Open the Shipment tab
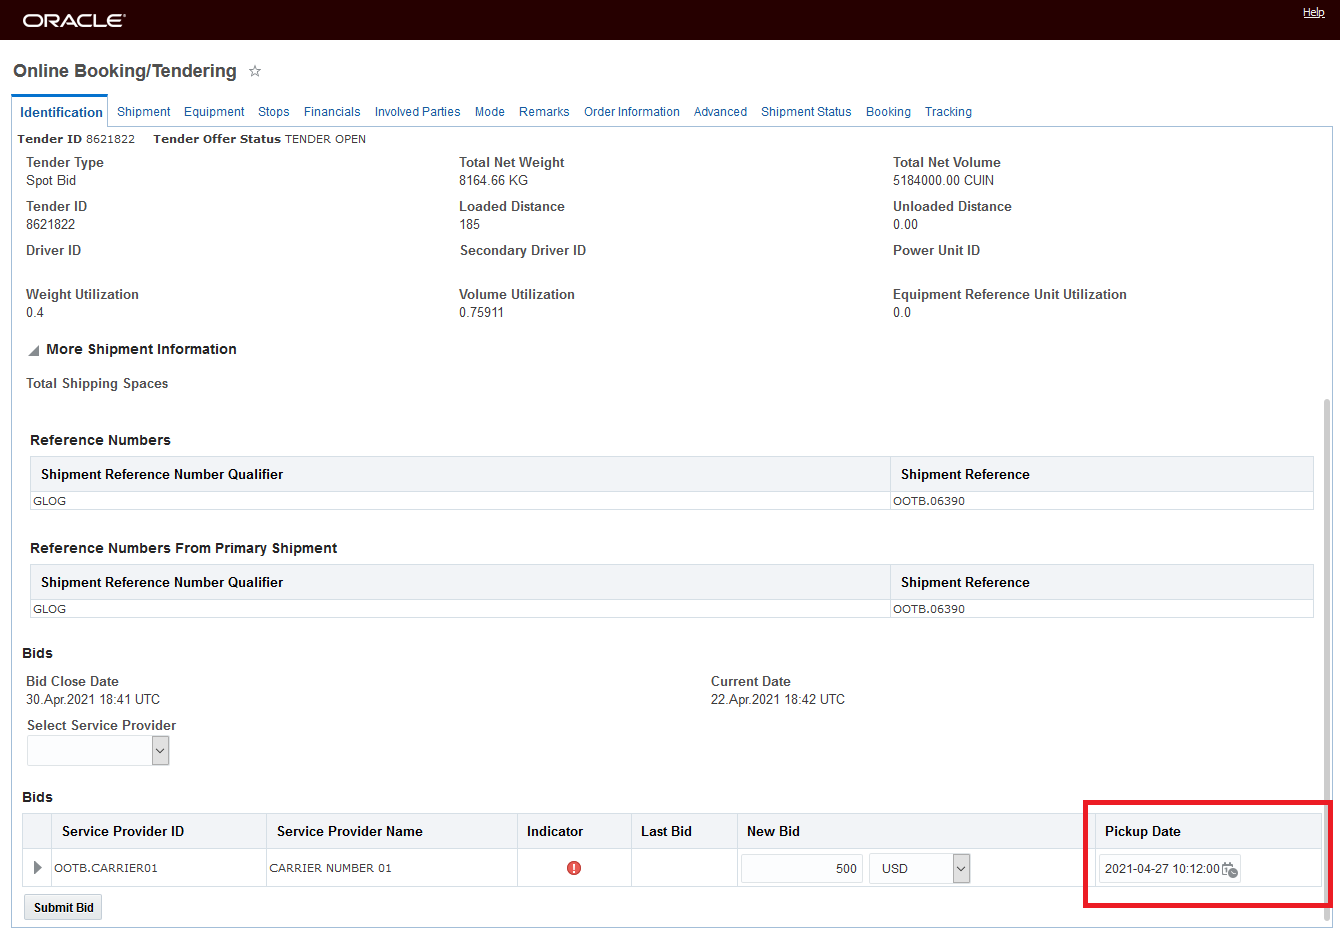The image size is (1340, 945). click(144, 112)
